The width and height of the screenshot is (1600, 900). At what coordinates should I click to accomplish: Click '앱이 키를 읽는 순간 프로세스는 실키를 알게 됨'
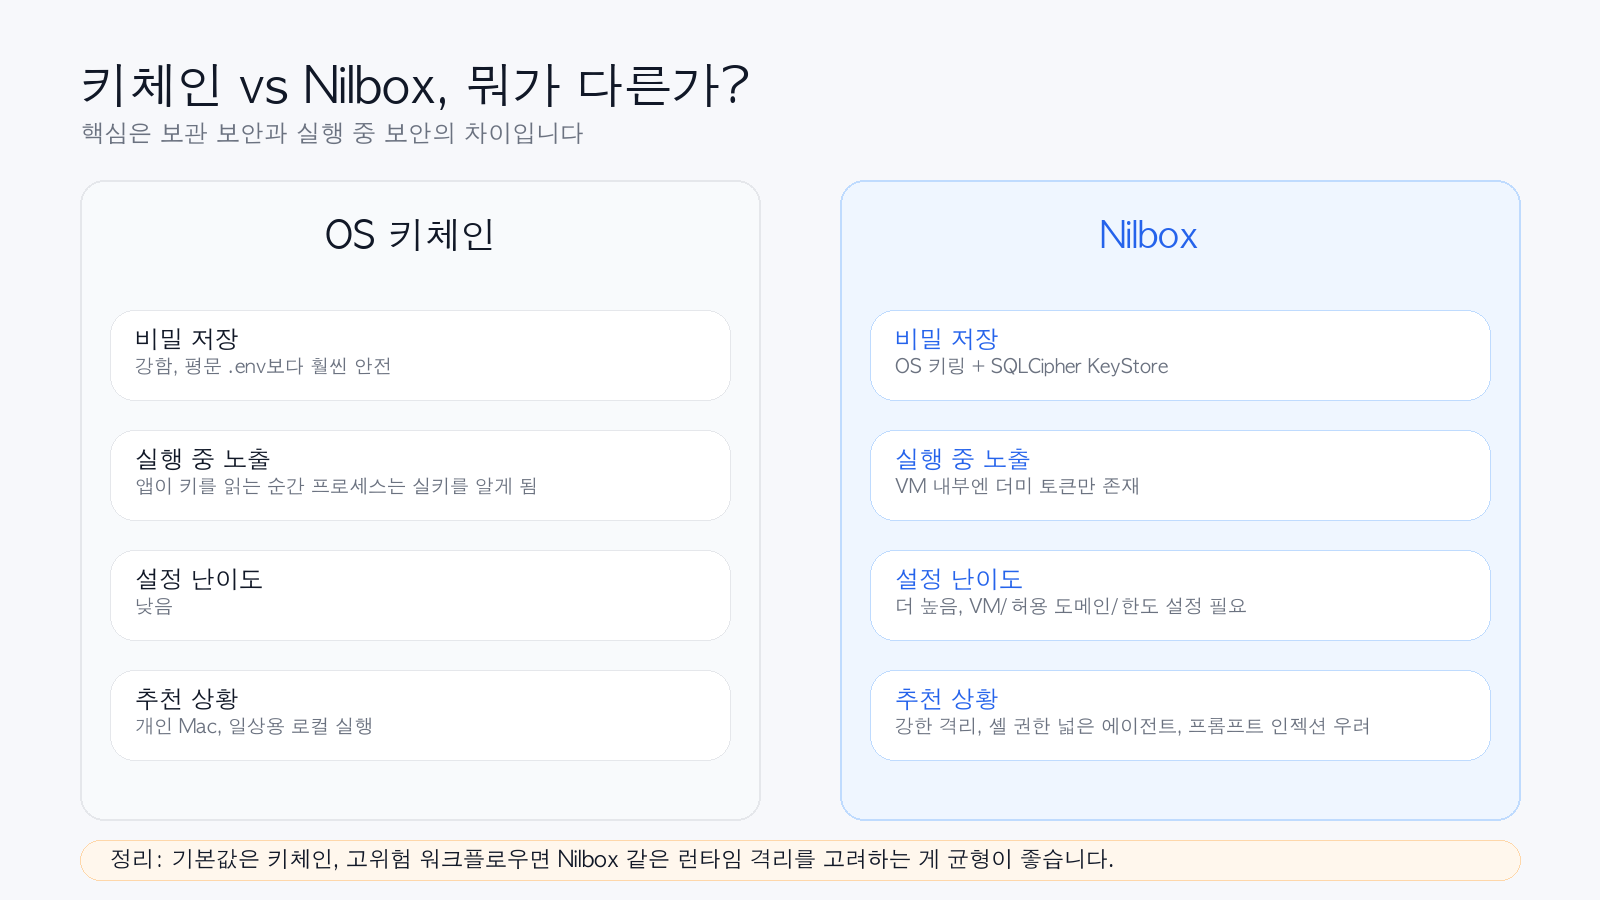point(336,486)
